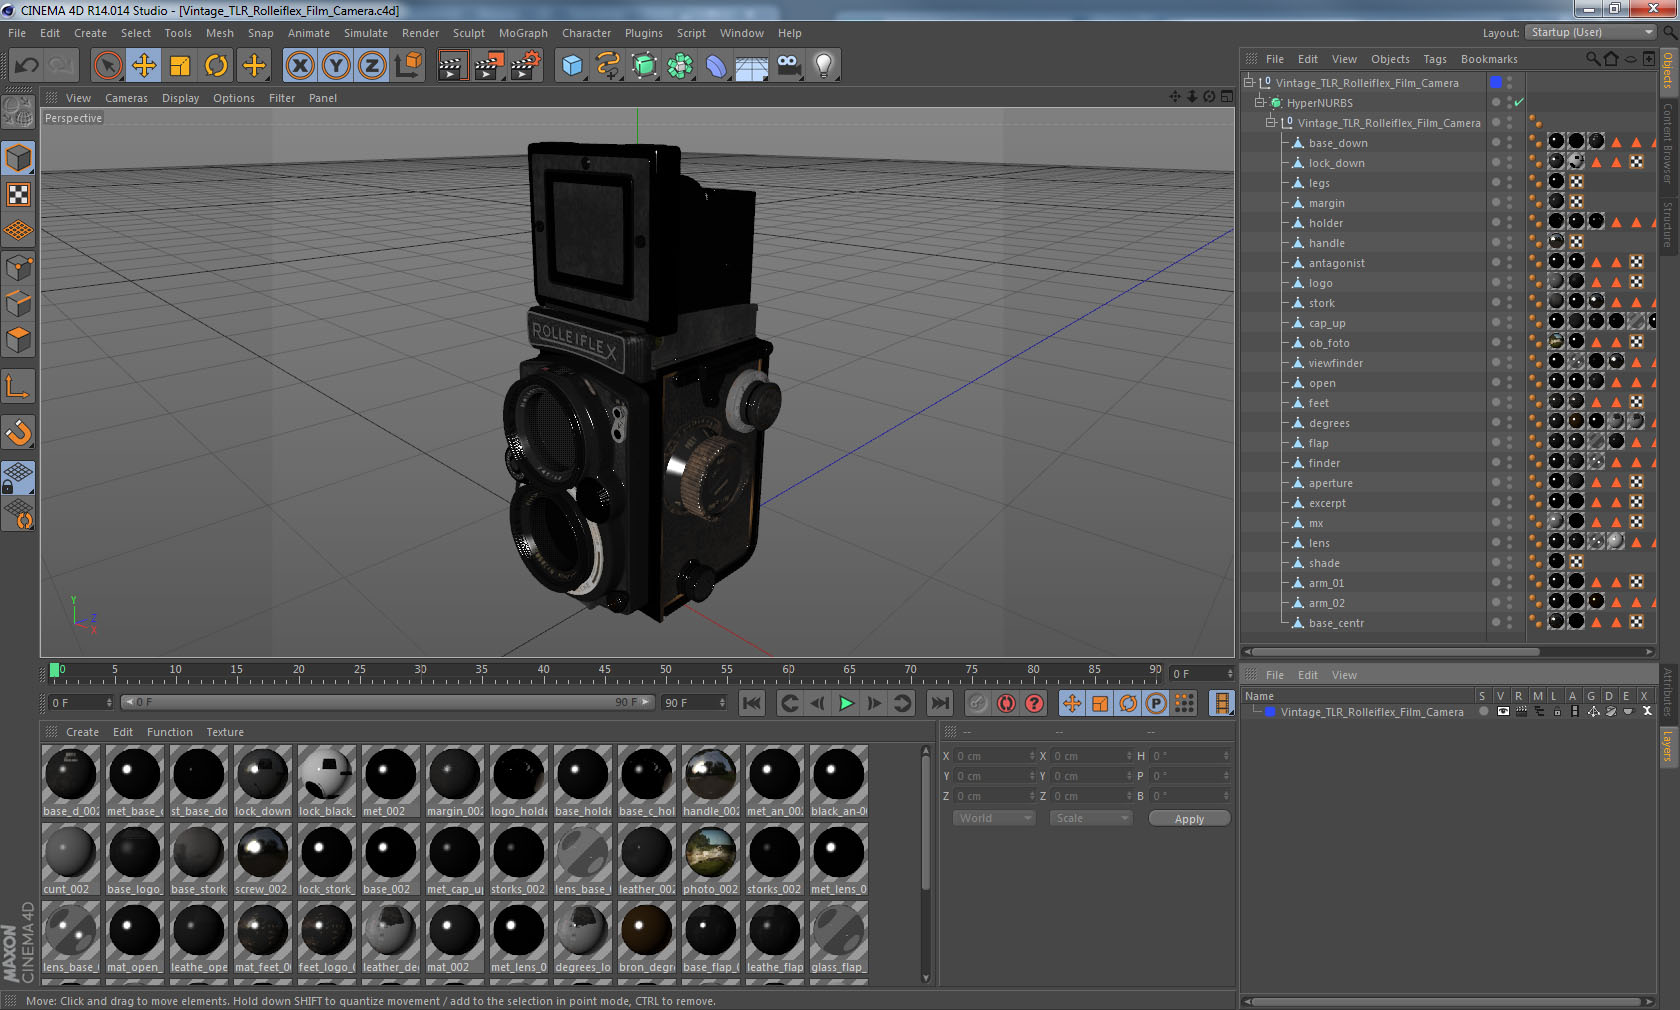The height and width of the screenshot is (1010, 1680).
Task: Click the Undo arrow icon
Action: [27, 66]
